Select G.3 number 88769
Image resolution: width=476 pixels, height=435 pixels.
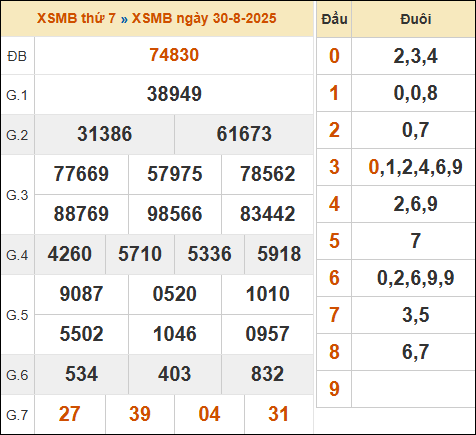(81, 214)
